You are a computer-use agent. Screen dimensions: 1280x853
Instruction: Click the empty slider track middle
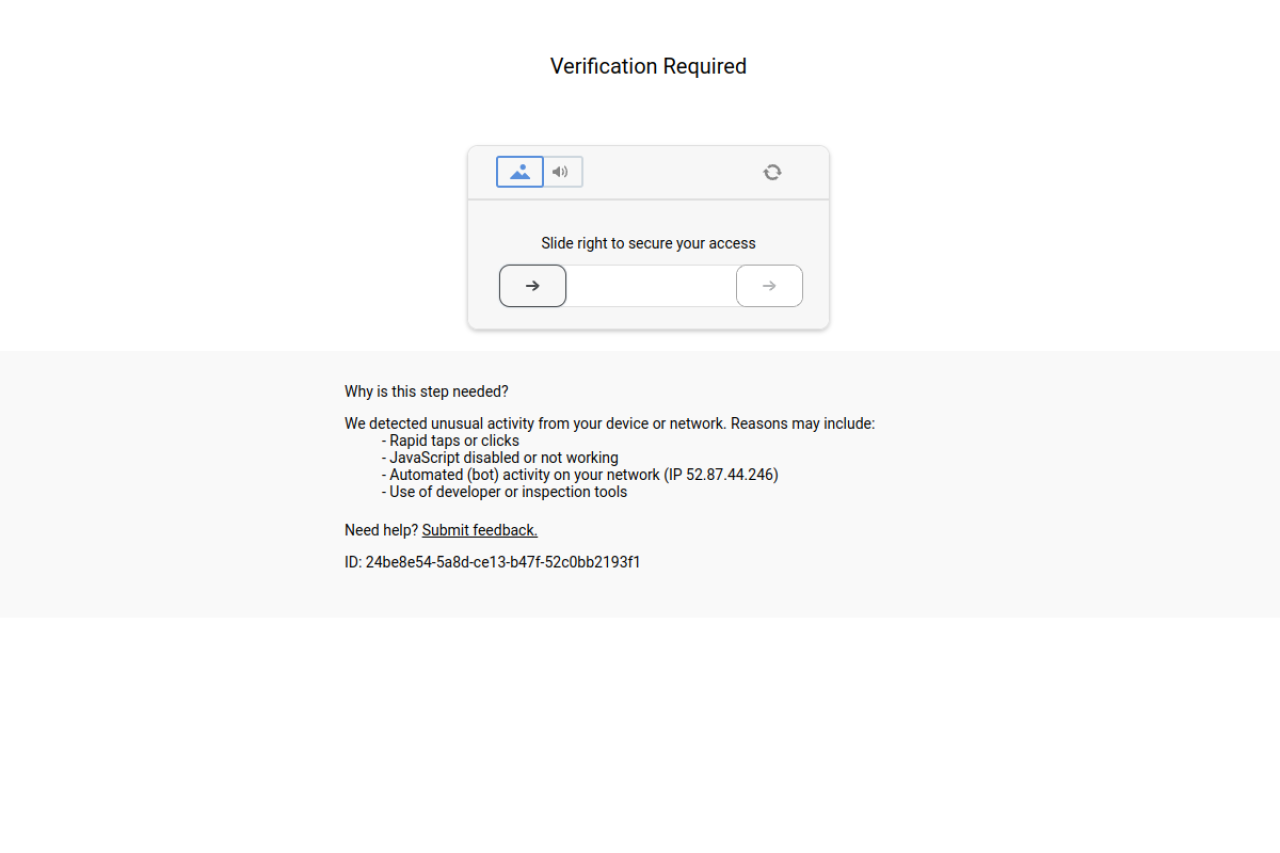[x=651, y=286]
